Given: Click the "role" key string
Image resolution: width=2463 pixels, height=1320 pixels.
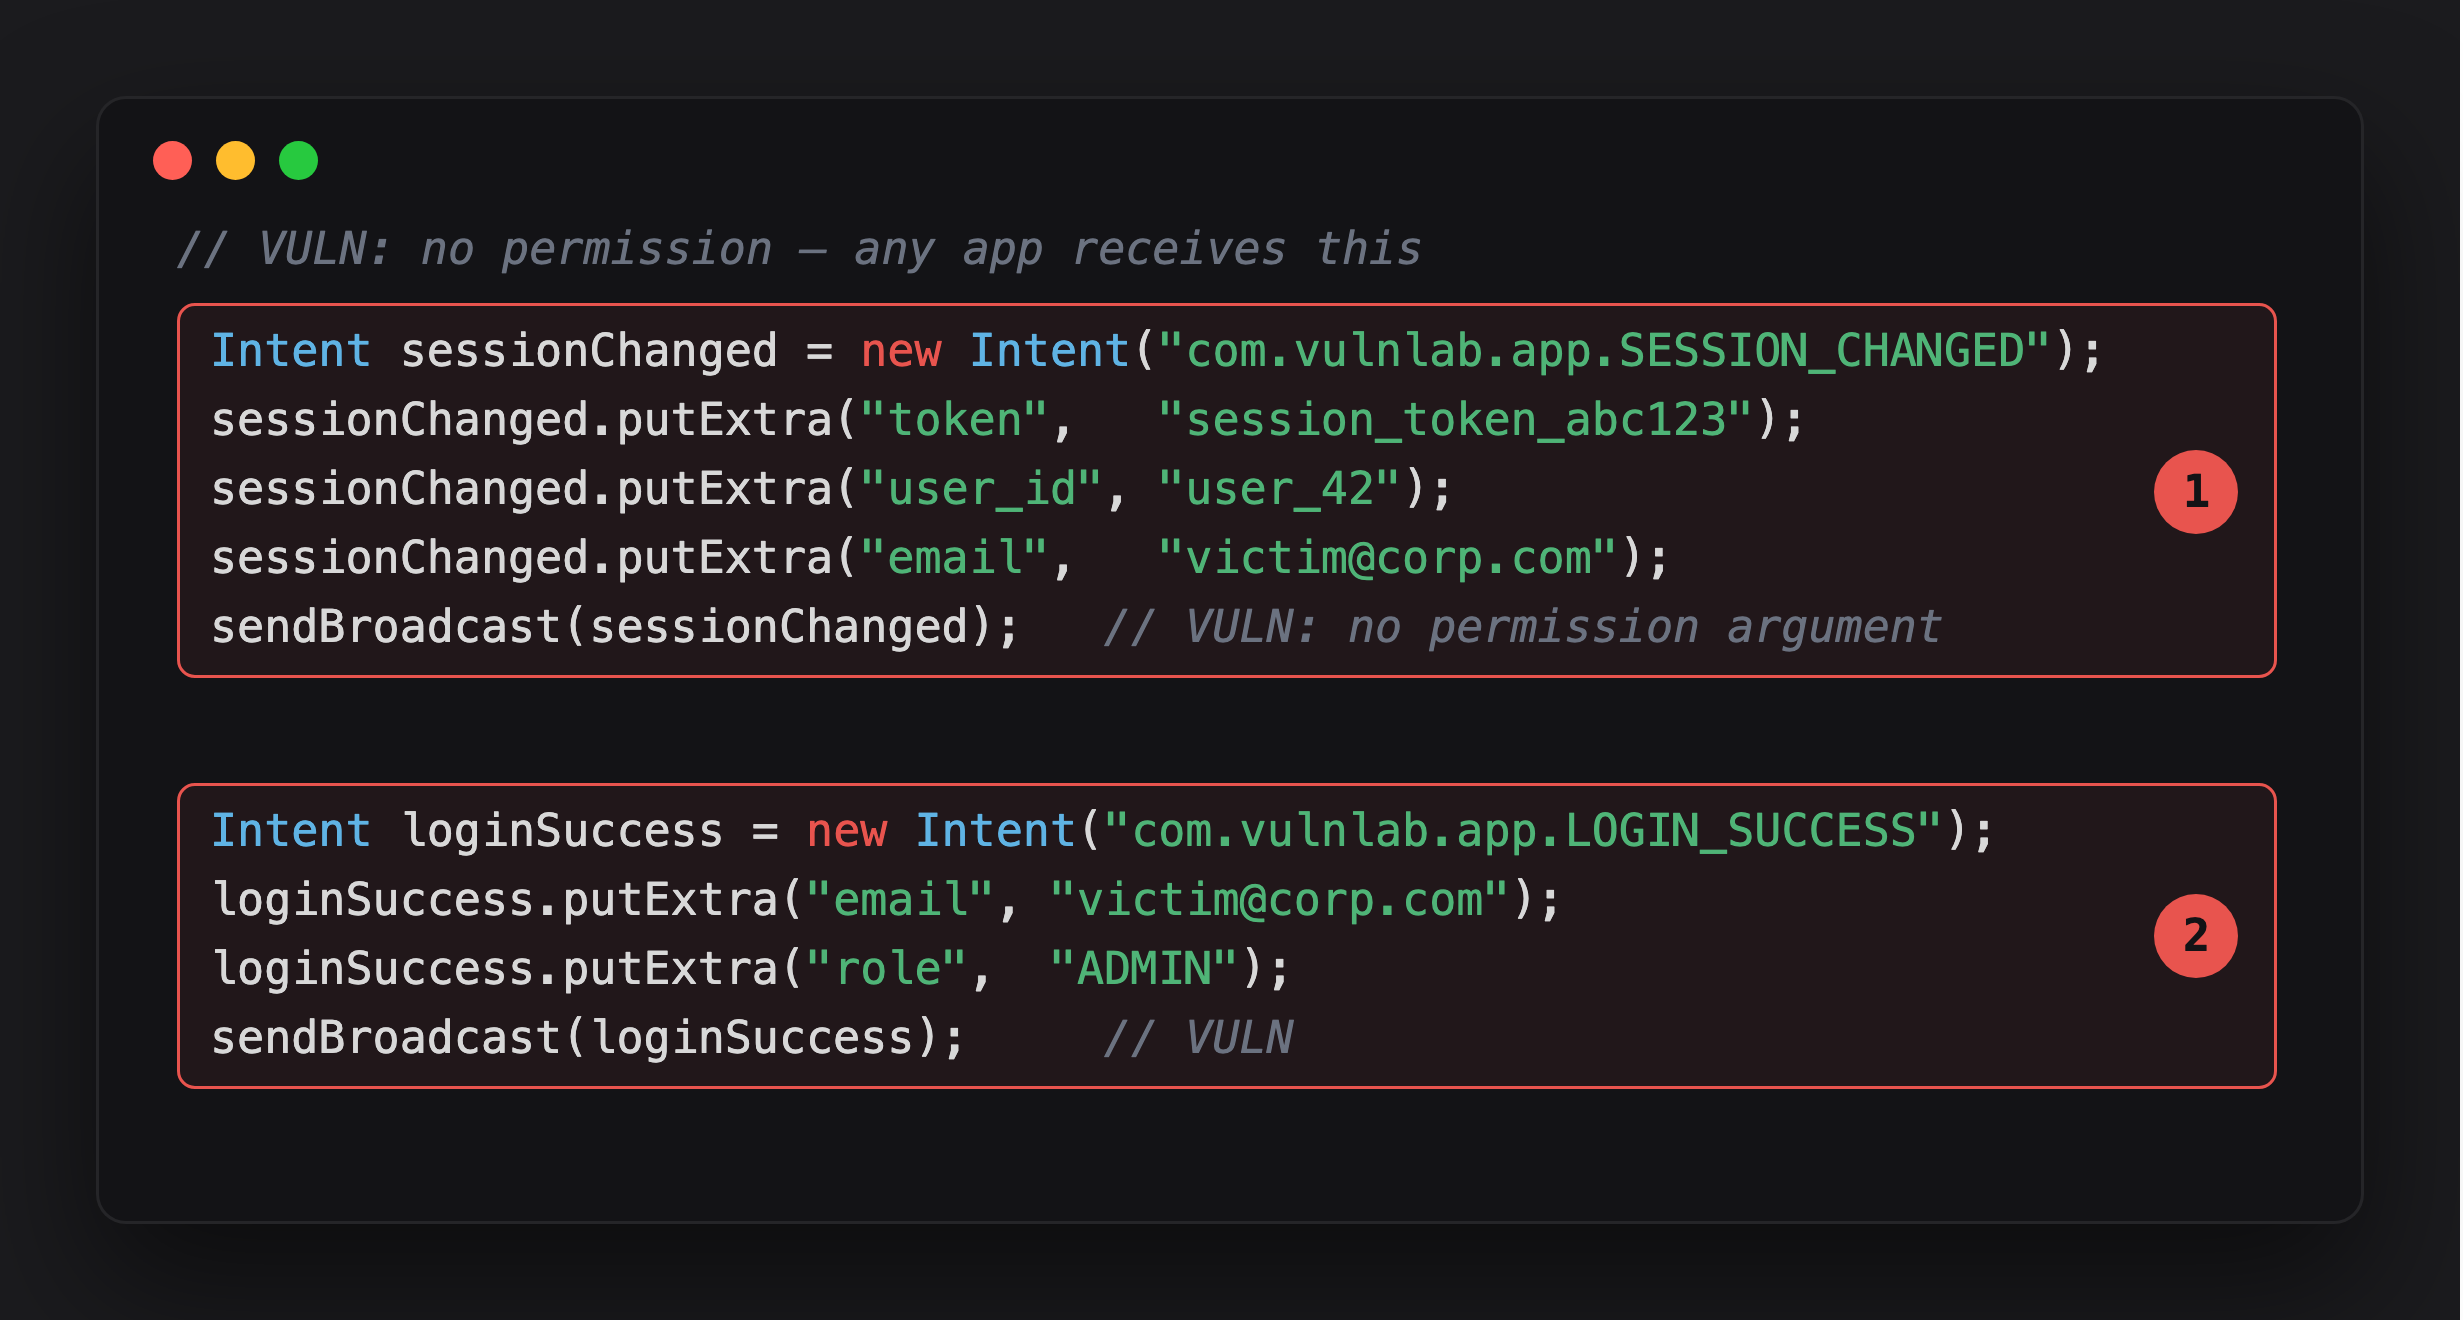Looking at the screenshot, I should click(x=886, y=969).
